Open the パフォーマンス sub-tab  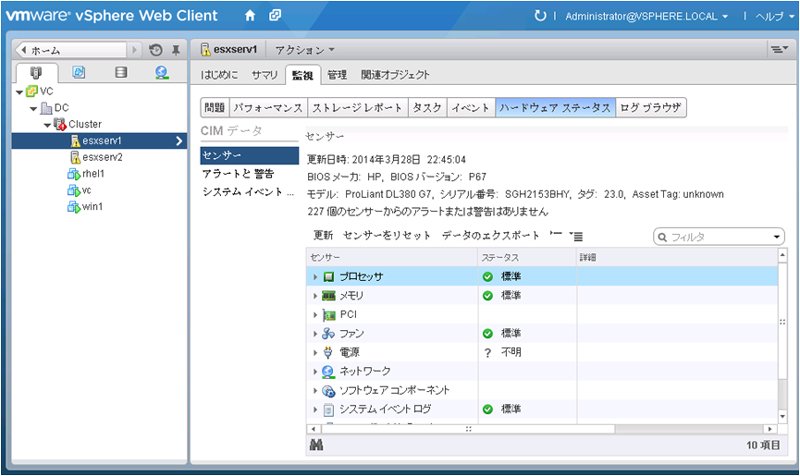click(x=268, y=108)
